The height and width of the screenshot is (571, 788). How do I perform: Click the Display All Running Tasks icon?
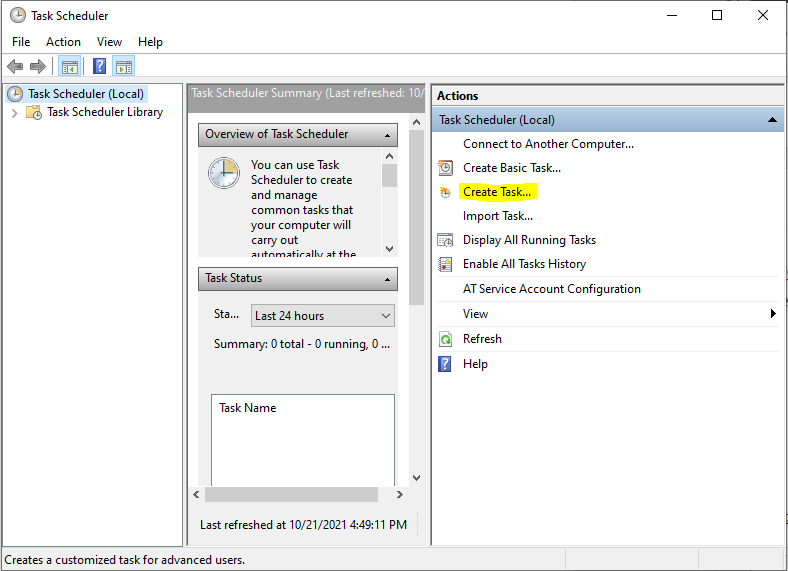(x=445, y=240)
